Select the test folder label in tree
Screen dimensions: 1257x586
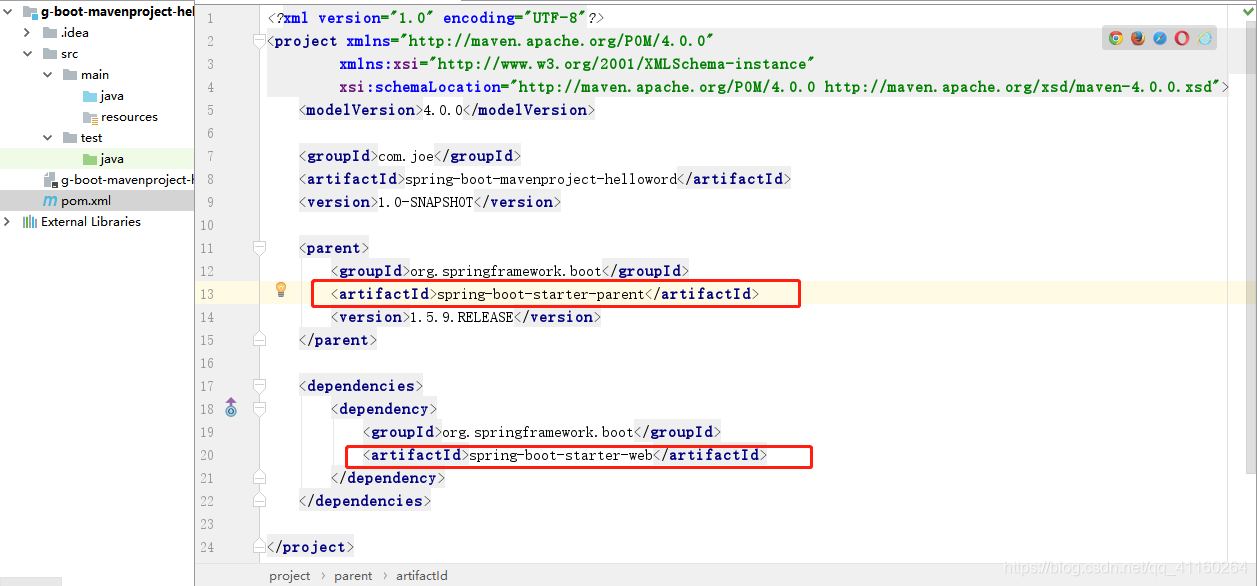click(x=92, y=138)
